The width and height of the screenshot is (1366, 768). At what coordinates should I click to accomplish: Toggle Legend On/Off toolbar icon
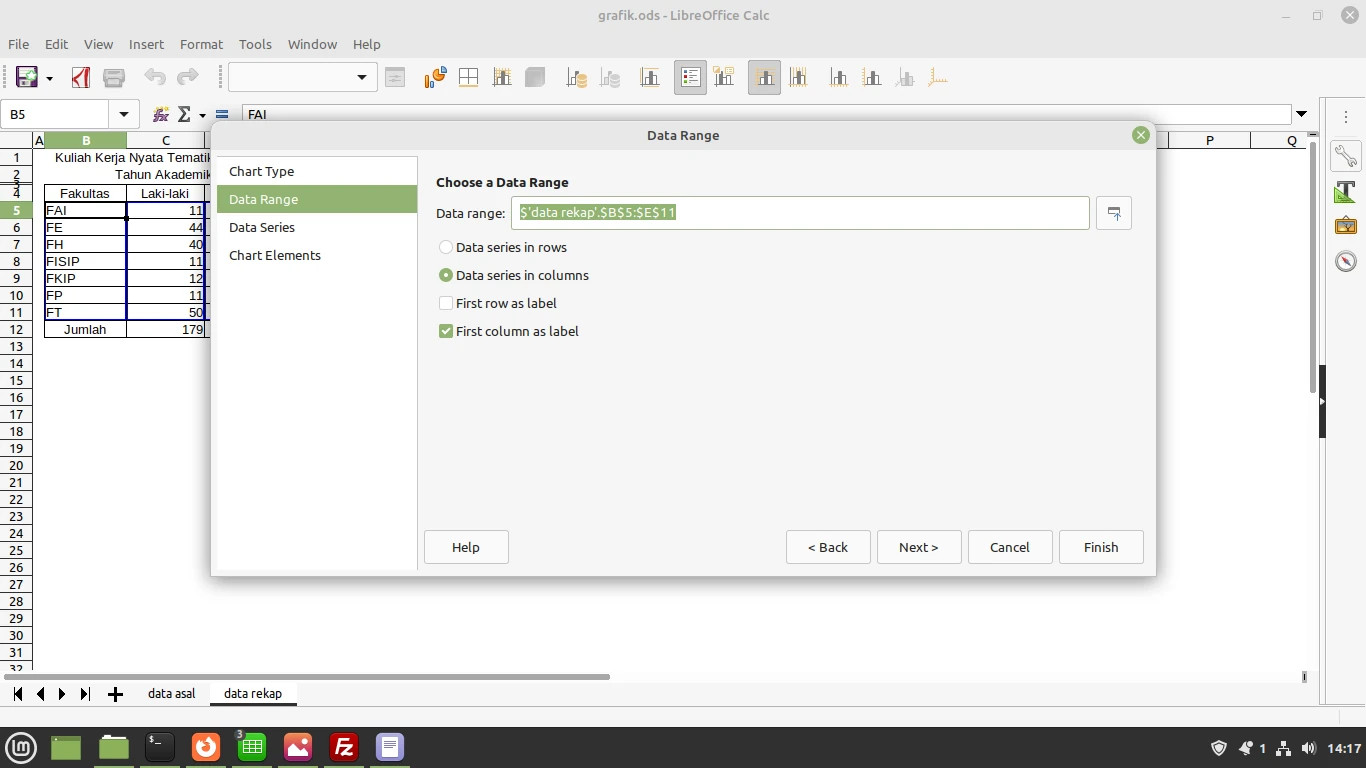[690, 78]
